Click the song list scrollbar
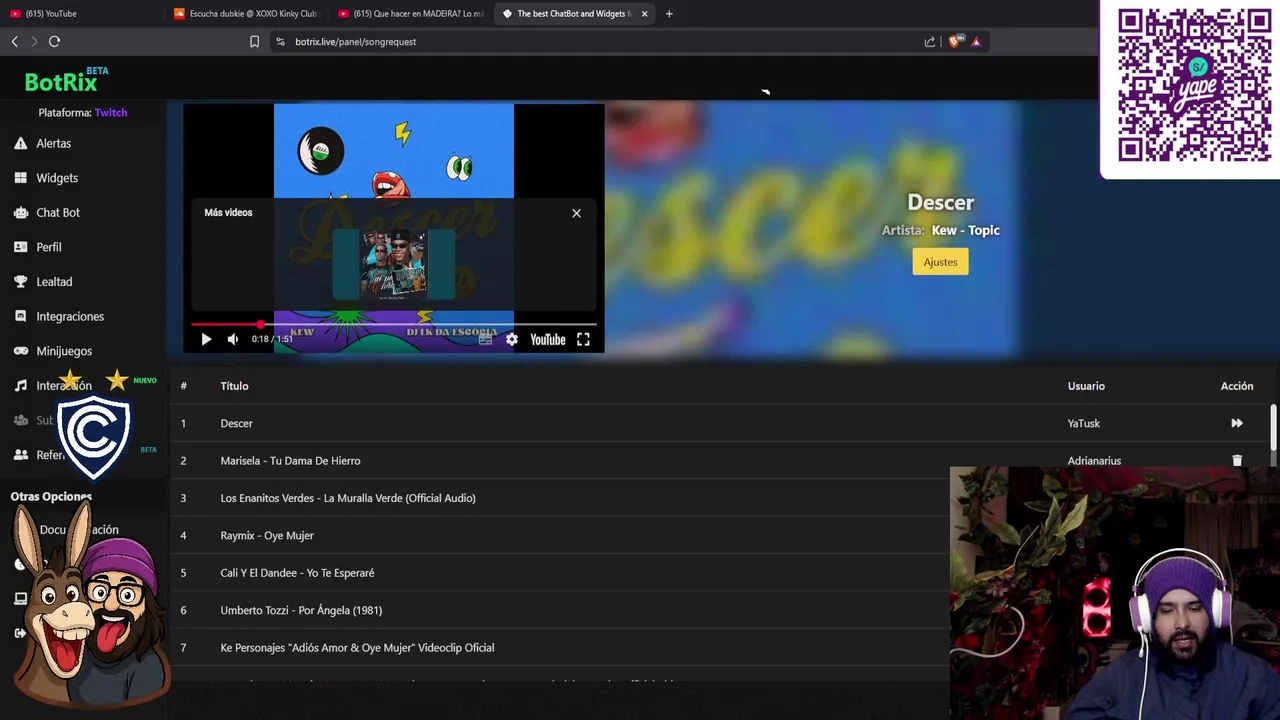 pyautogui.click(x=1273, y=428)
